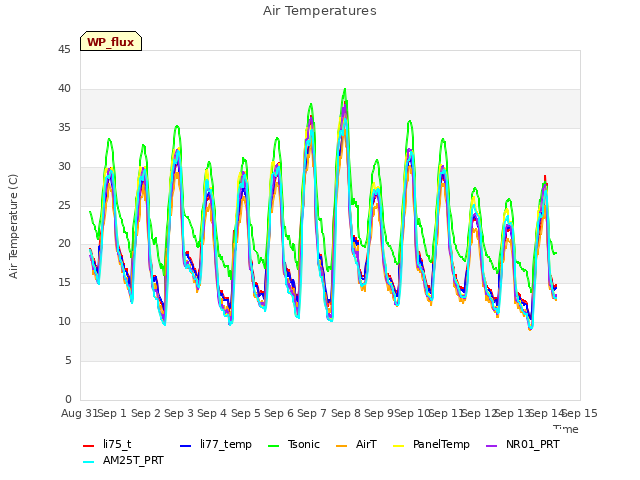Click the y-axis label 5
This screenshot has width=640, height=480.
point(68,360)
